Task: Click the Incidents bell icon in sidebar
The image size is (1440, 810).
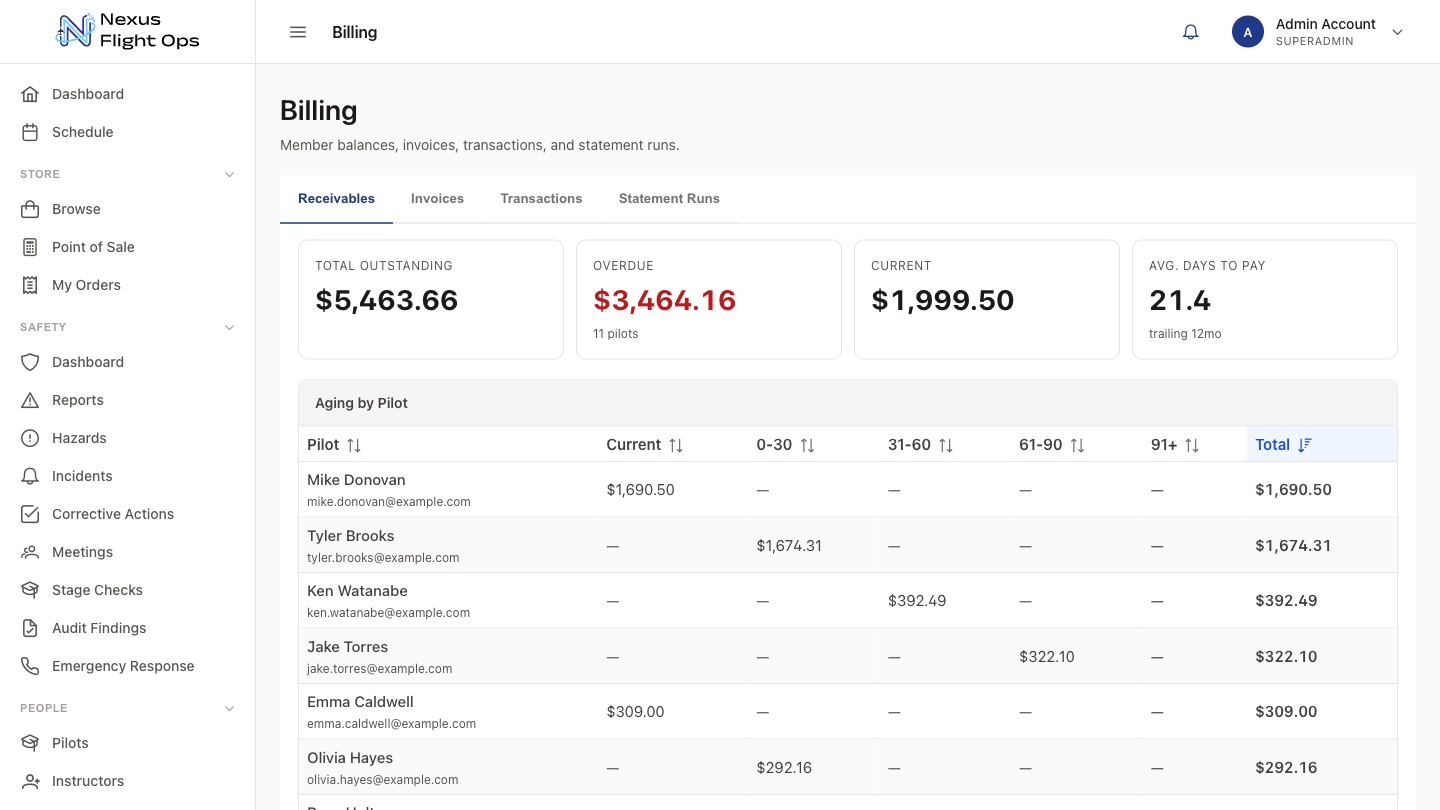Action: pyautogui.click(x=30, y=476)
